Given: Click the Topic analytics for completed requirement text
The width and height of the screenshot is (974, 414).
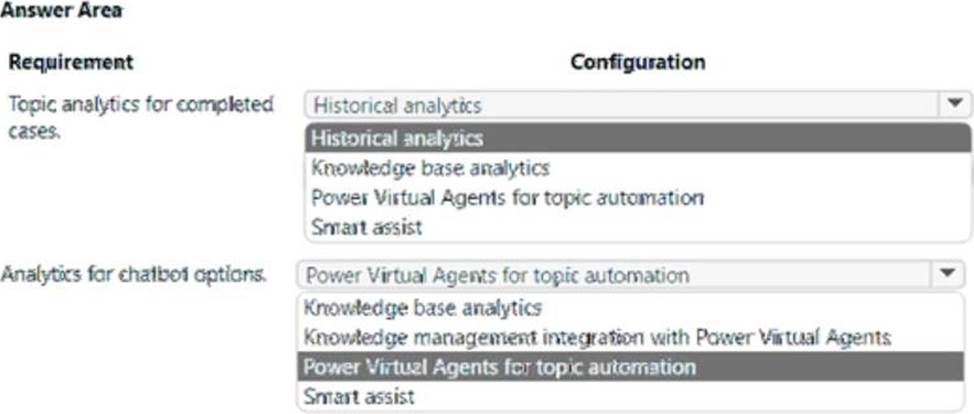Looking at the screenshot, I should point(140,104).
